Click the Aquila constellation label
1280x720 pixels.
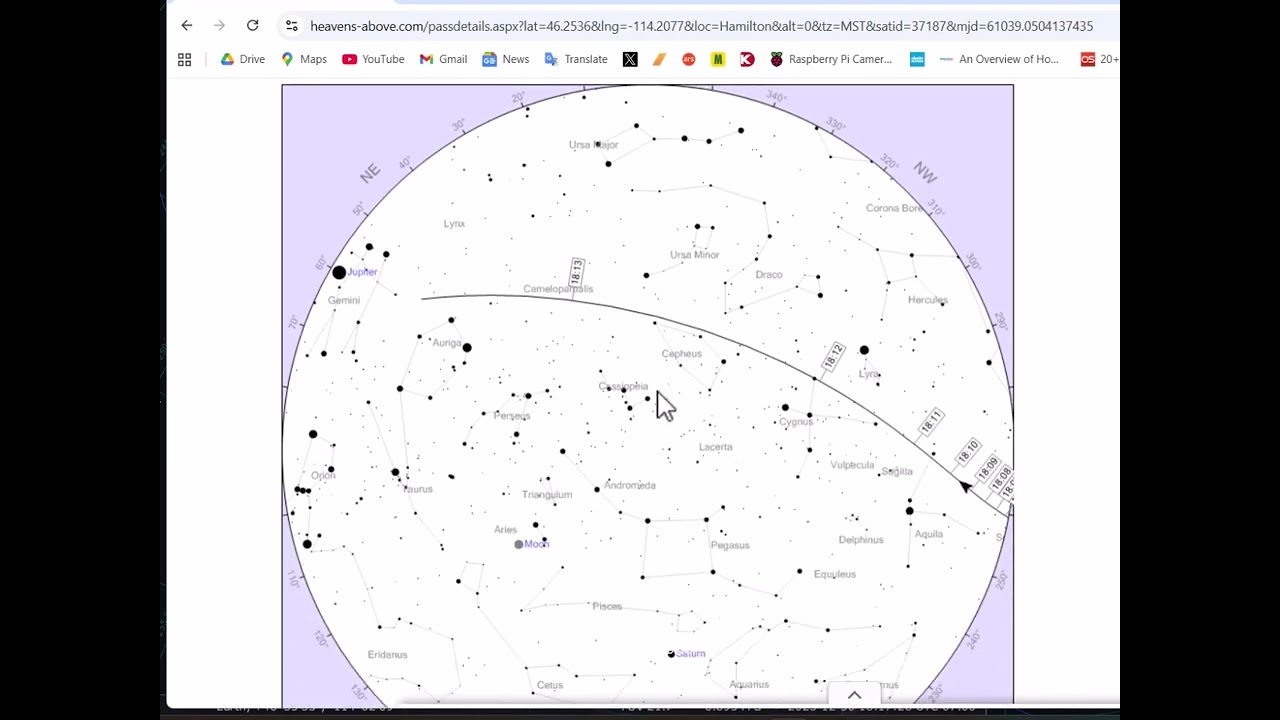click(929, 534)
